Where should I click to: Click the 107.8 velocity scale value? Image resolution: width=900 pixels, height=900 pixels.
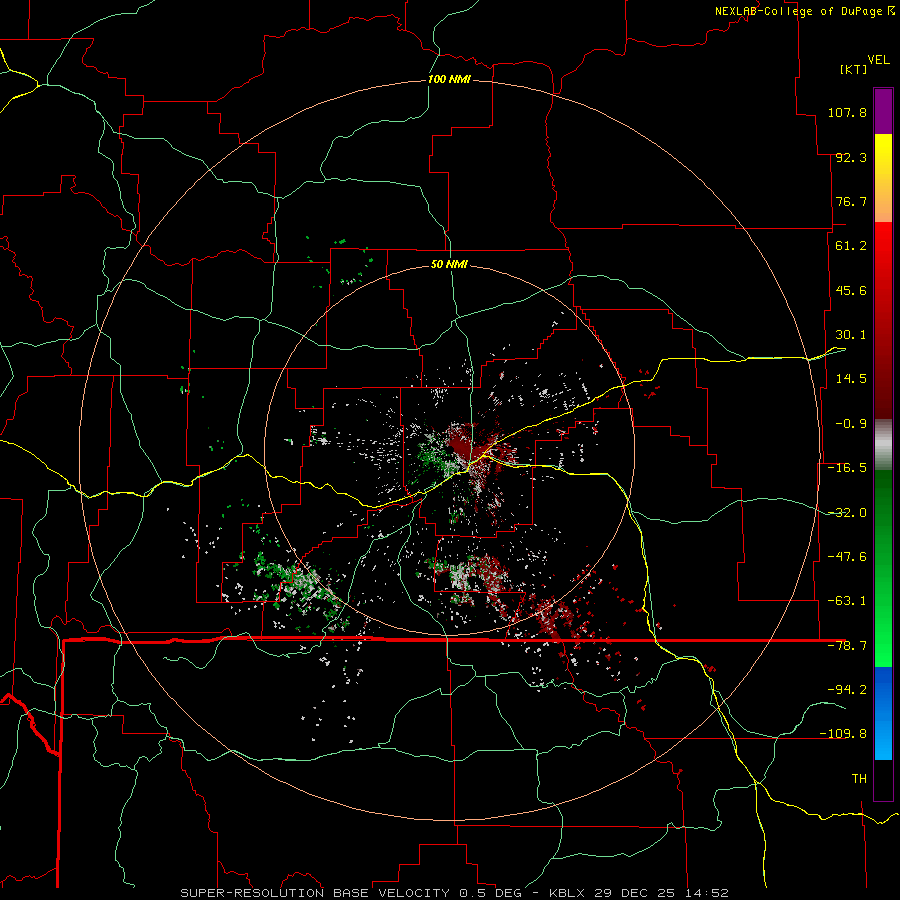847,112
